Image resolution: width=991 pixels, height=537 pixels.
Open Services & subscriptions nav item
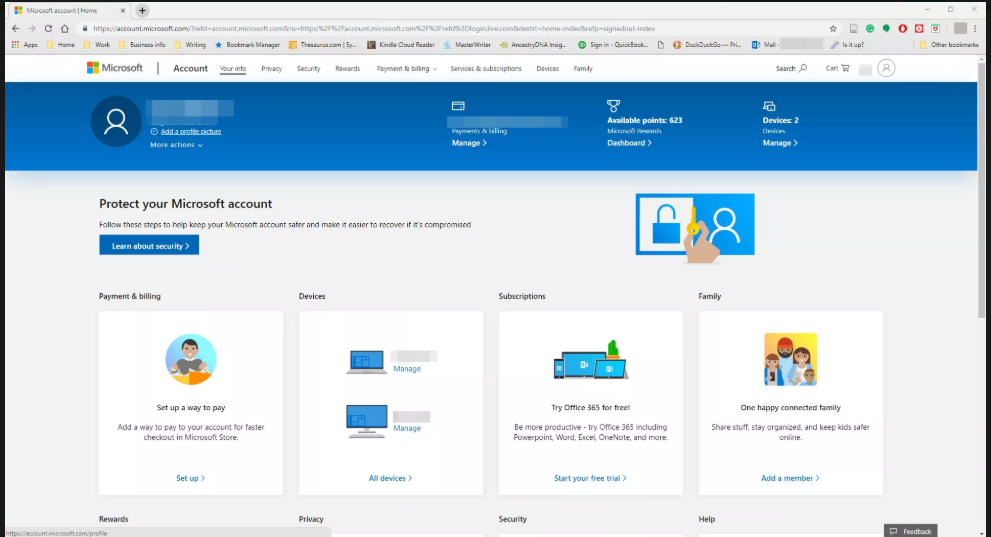pyautogui.click(x=486, y=68)
